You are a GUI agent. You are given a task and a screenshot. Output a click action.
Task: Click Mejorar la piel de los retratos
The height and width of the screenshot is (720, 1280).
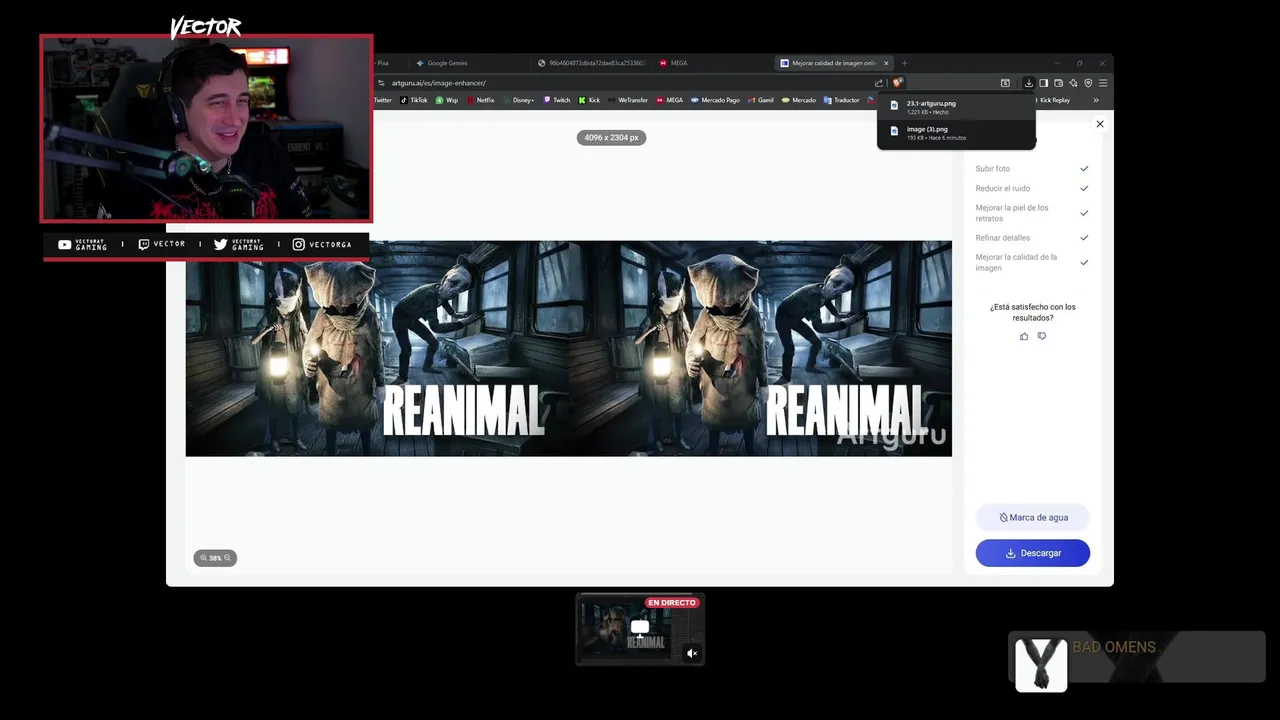tap(1031, 213)
